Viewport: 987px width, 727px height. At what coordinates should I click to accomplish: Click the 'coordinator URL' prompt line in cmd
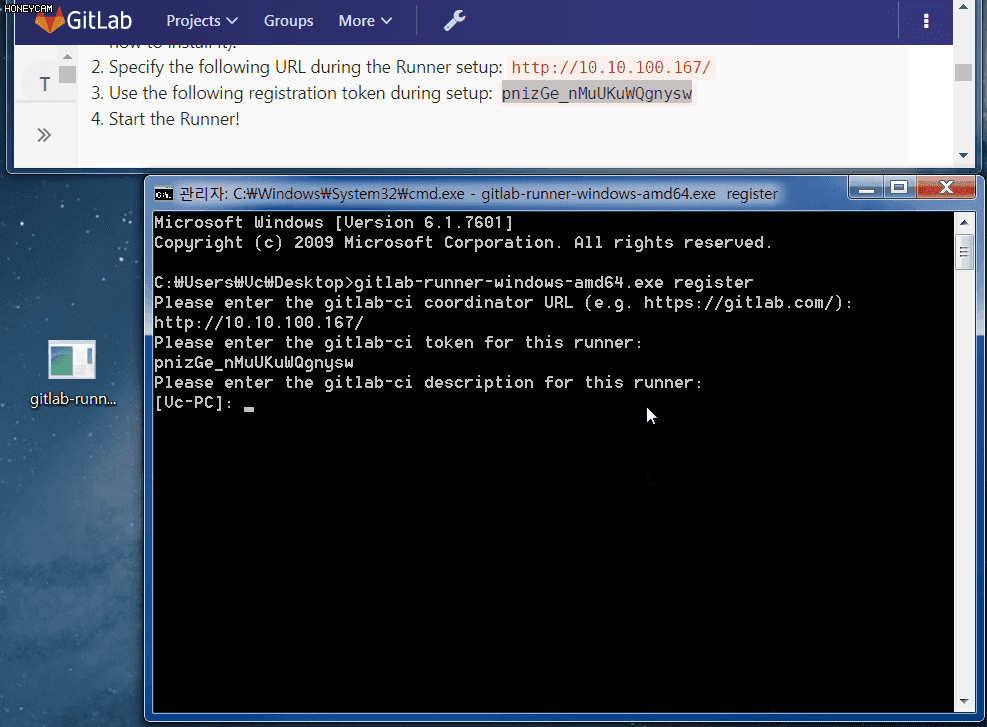(503, 303)
